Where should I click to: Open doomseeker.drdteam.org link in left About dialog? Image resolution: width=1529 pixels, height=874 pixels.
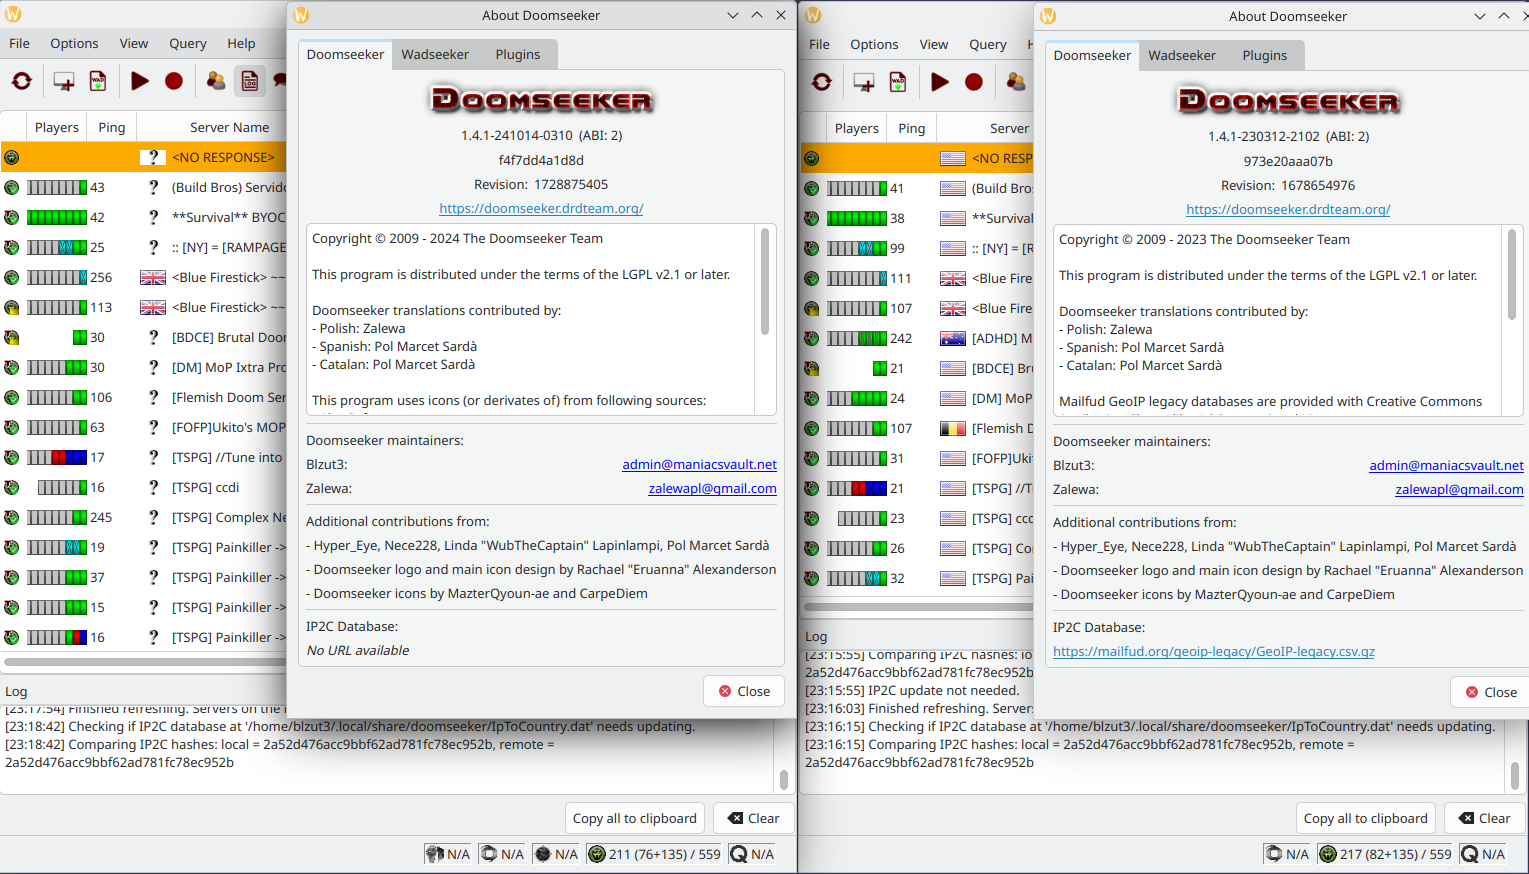pos(541,209)
